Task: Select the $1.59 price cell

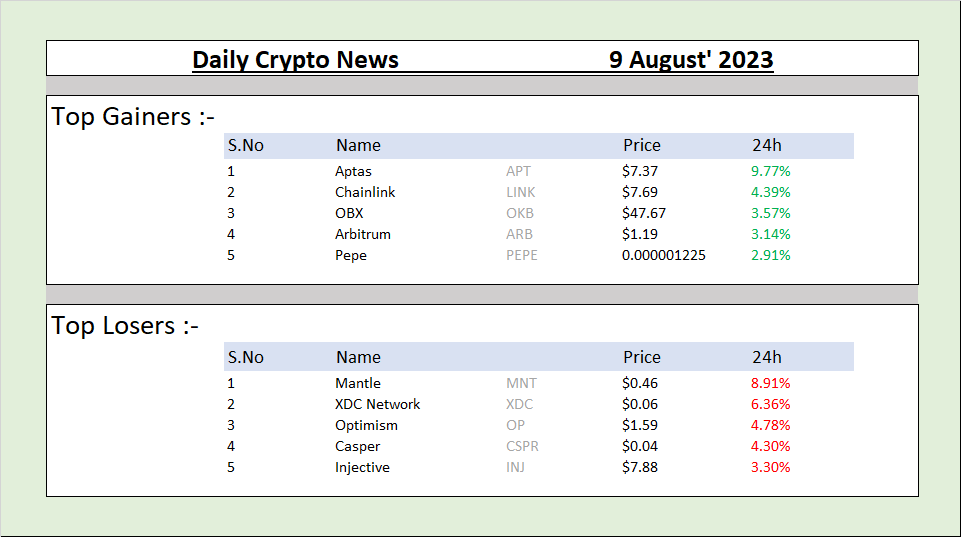Action: click(x=640, y=425)
